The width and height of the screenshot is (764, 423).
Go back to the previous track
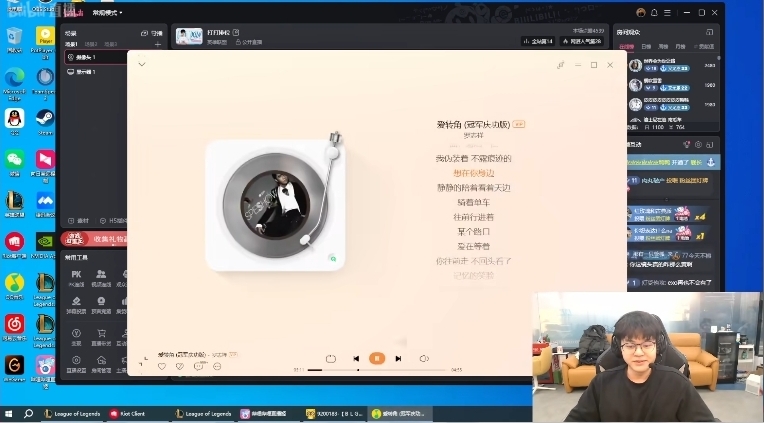coord(356,358)
